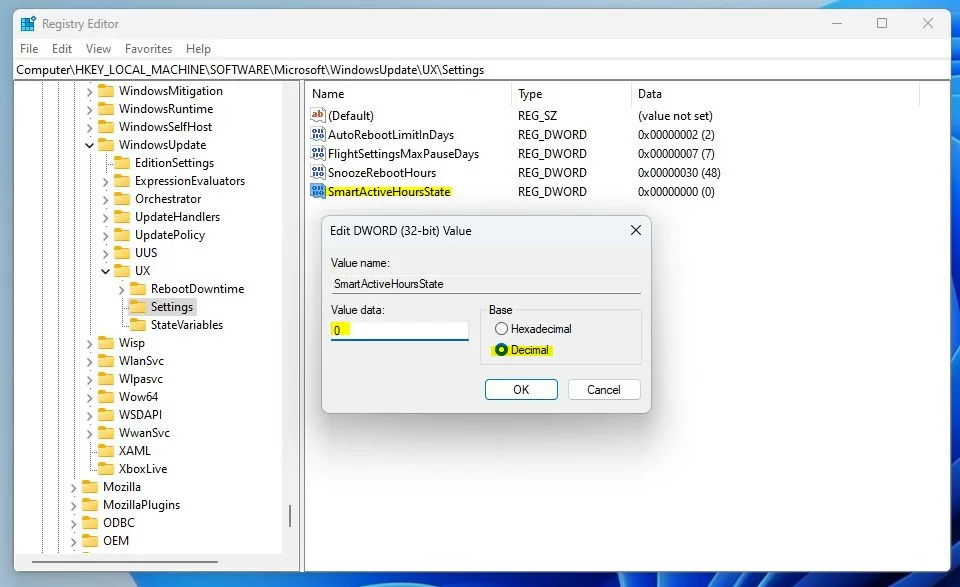
Task: Collapse the WindowsUpdate tree node
Action: coord(89,145)
